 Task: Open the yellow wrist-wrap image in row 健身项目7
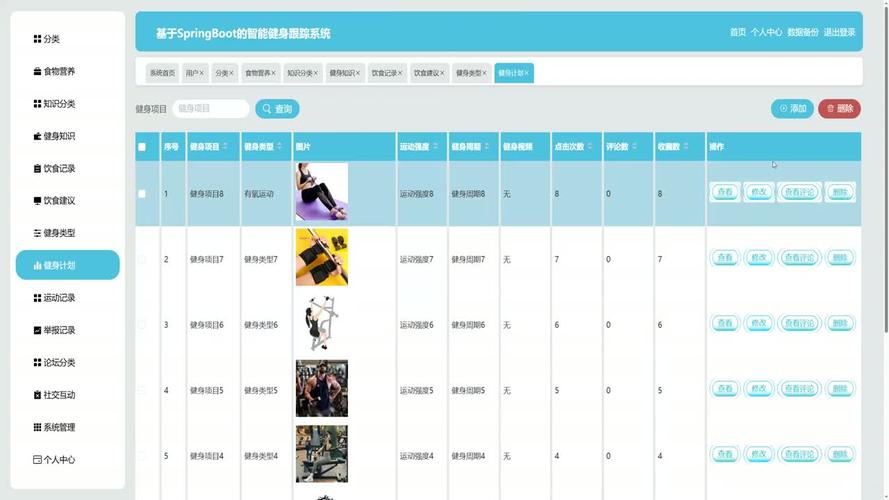pos(322,257)
